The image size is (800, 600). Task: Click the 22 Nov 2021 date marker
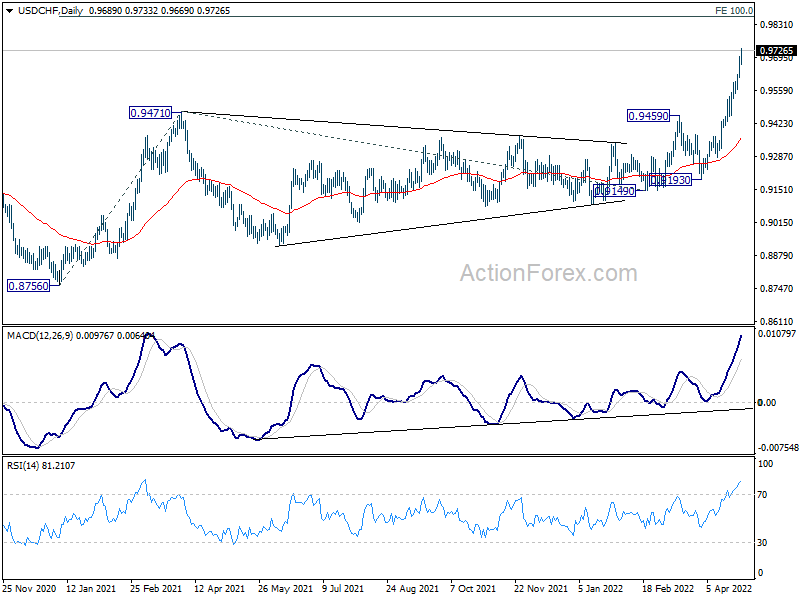pyautogui.click(x=541, y=588)
